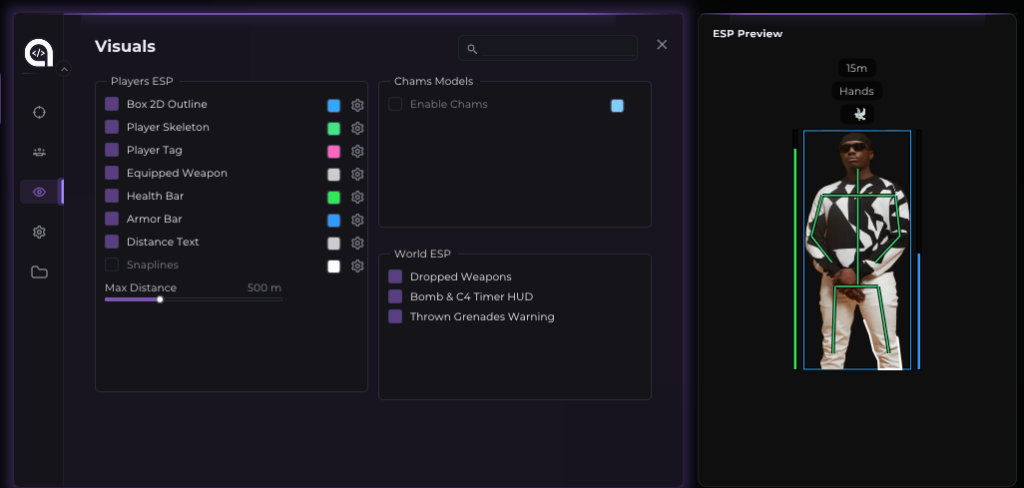Pick Health Bar green color swatch
Image resolution: width=1024 pixels, height=488 pixels.
(334, 197)
